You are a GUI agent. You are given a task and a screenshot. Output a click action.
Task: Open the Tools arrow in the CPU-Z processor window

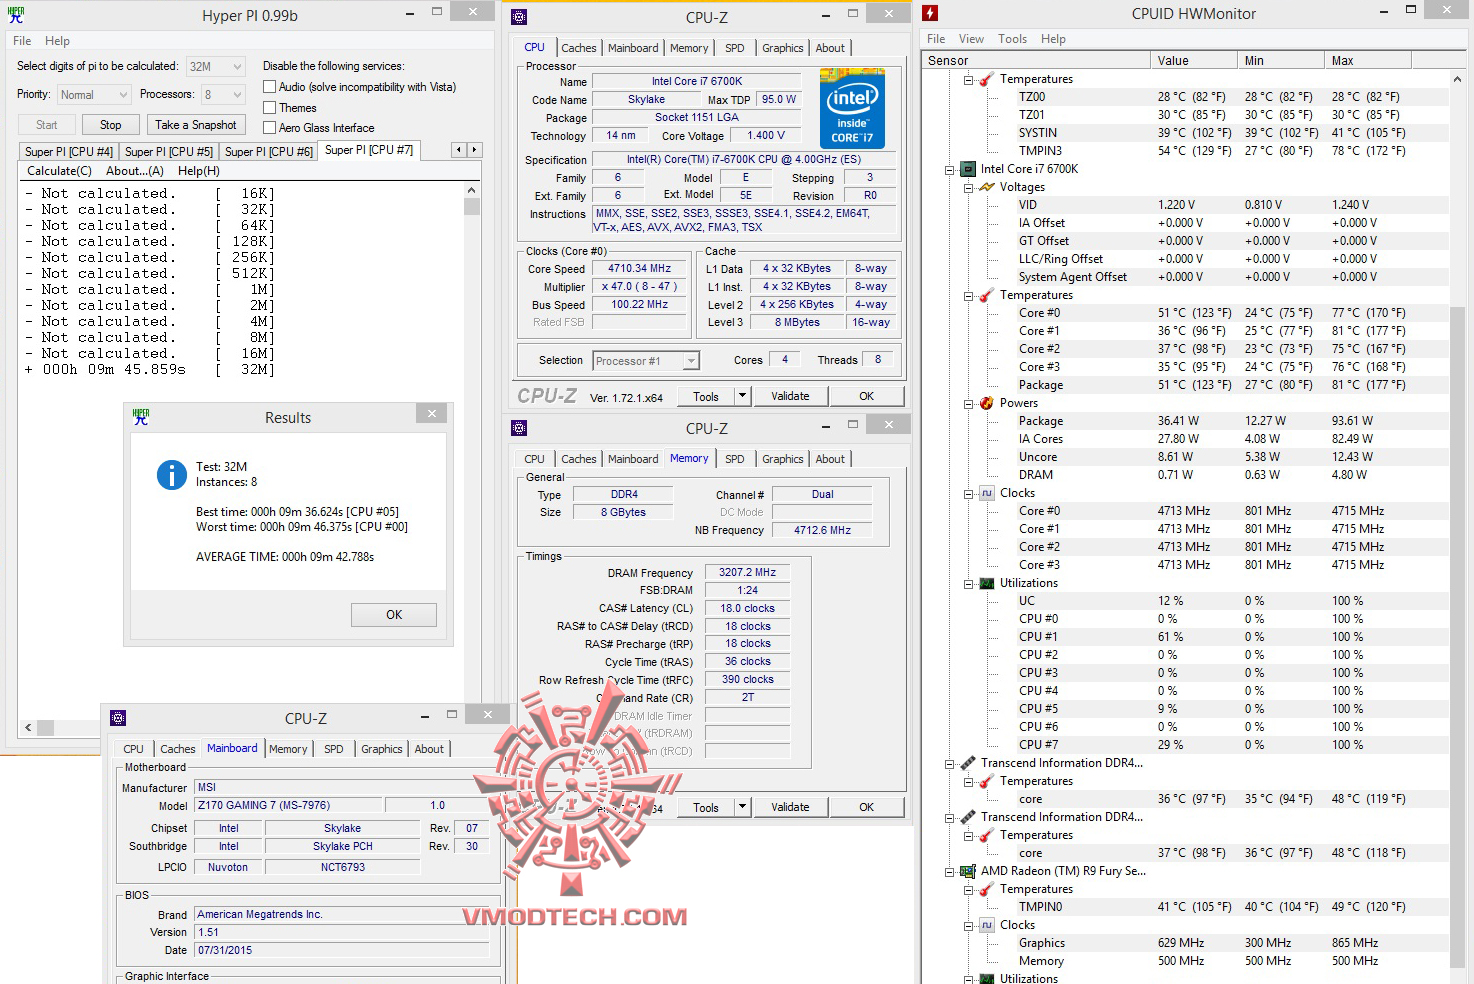coord(742,396)
